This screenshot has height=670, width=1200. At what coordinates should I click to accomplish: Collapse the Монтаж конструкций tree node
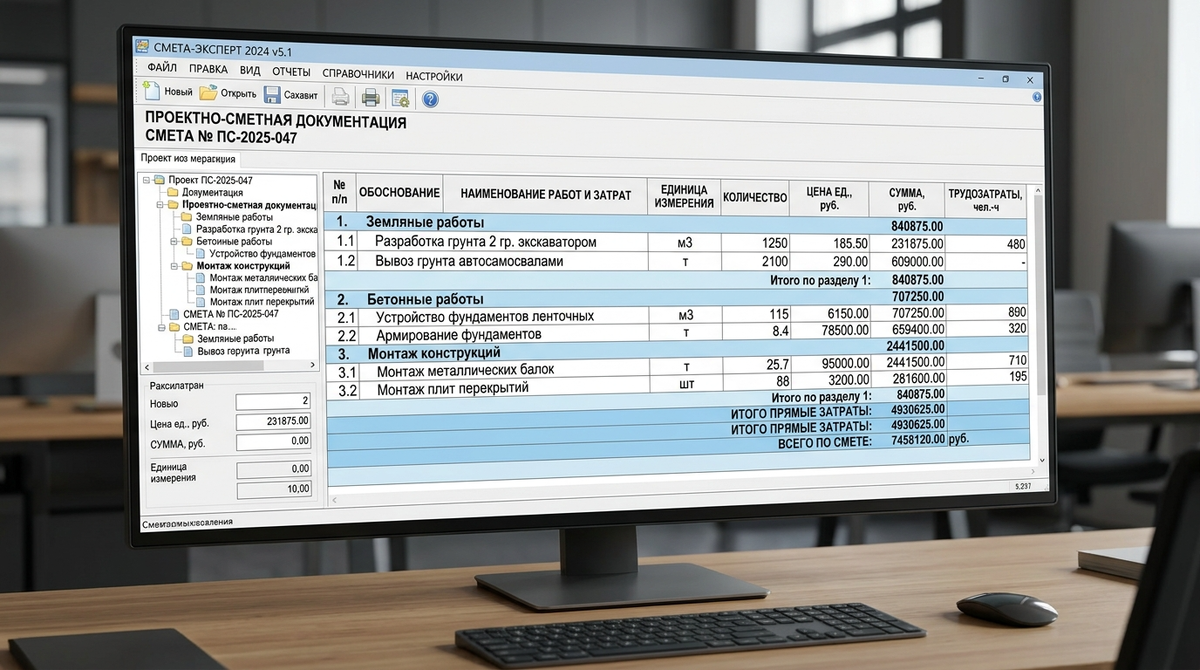pyautogui.click(x=174, y=266)
